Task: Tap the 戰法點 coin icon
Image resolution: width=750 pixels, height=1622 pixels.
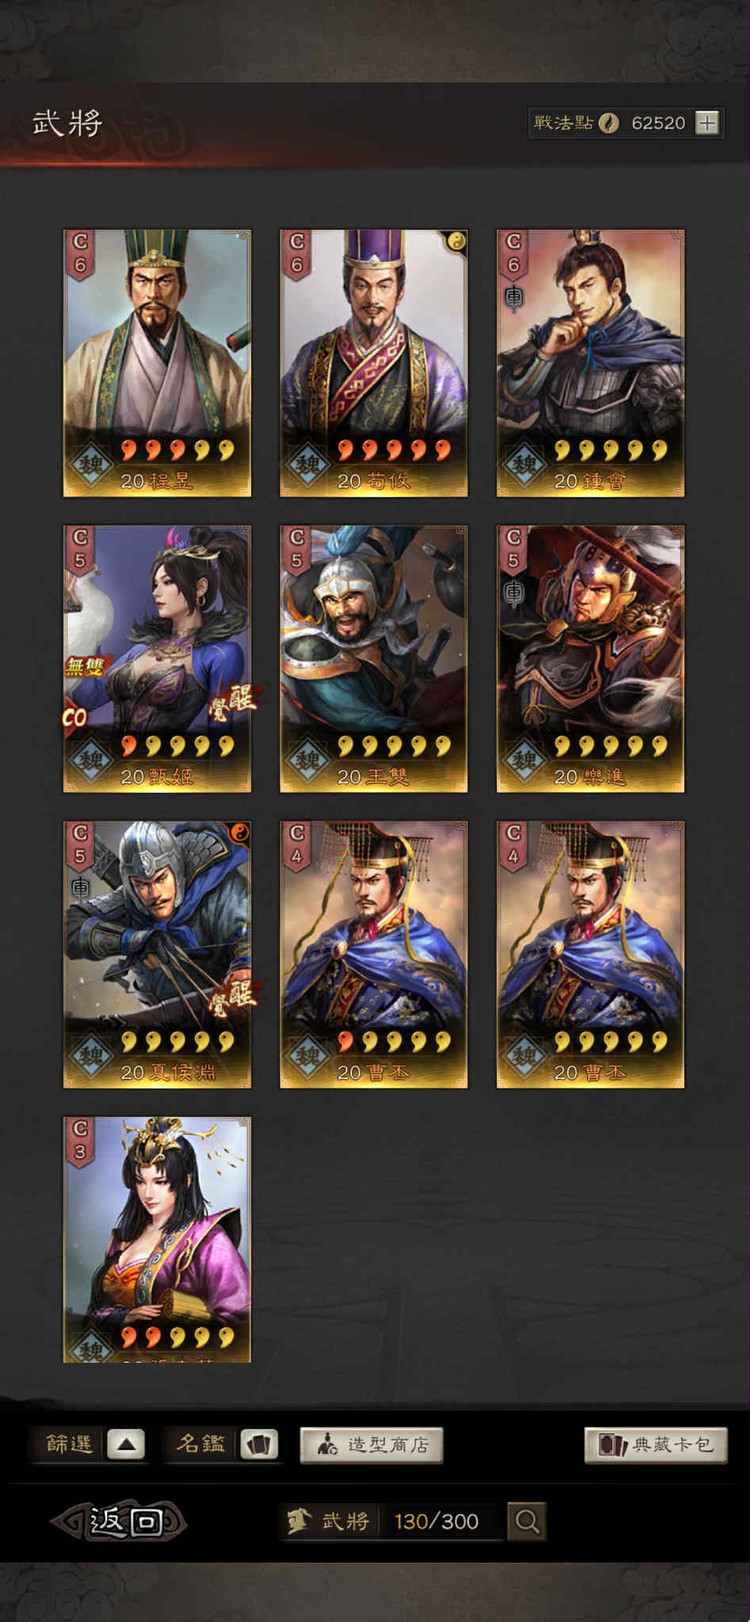Action: click(x=609, y=123)
